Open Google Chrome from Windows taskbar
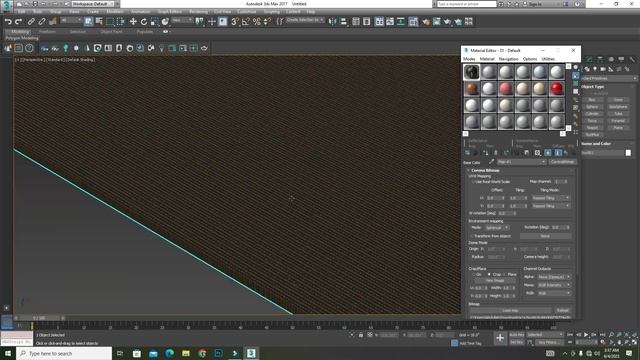640x360 pixels. tap(202, 353)
